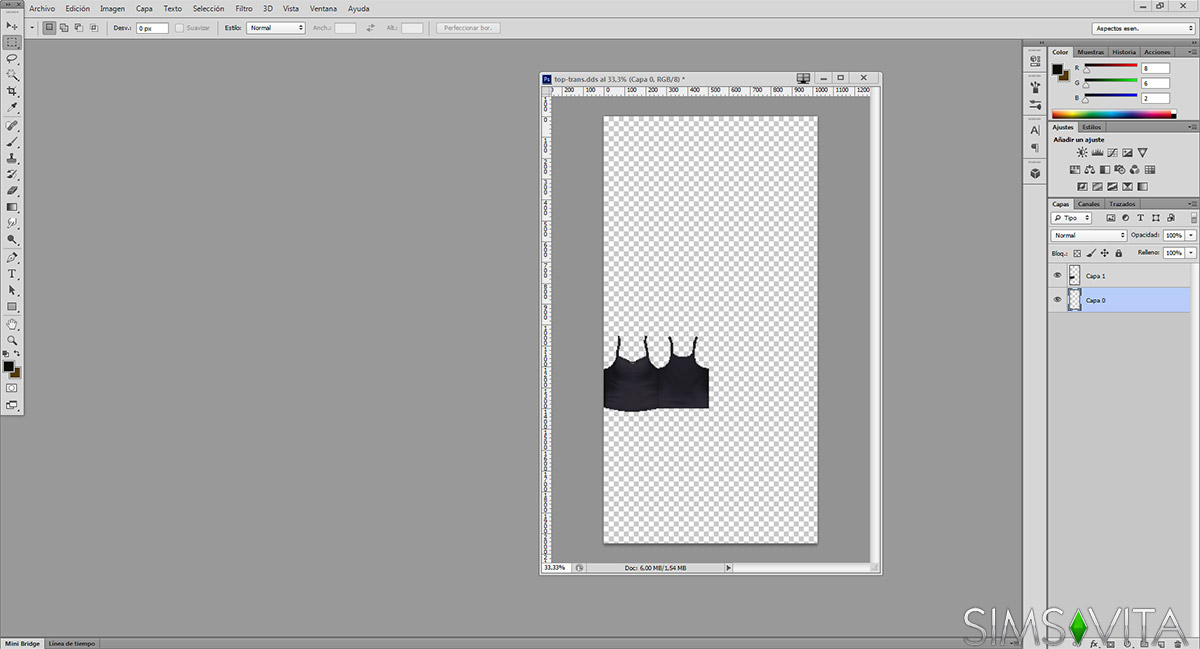Select the Rectangle shape tool
The image size is (1200, 649).
click(12, 306)
